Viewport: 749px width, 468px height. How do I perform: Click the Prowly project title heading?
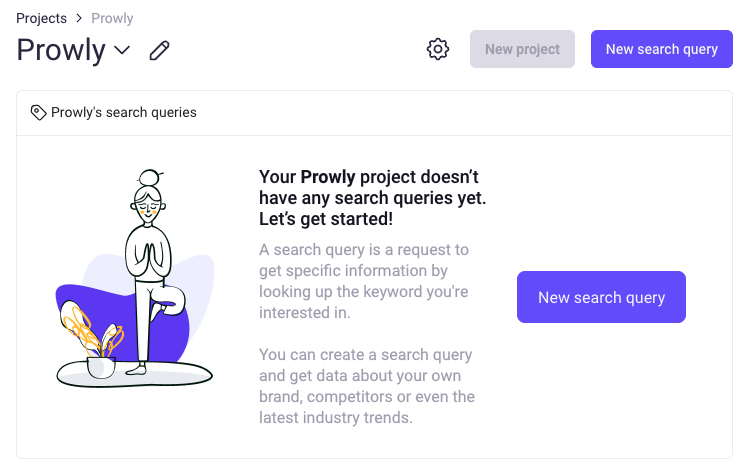[61, 50]
